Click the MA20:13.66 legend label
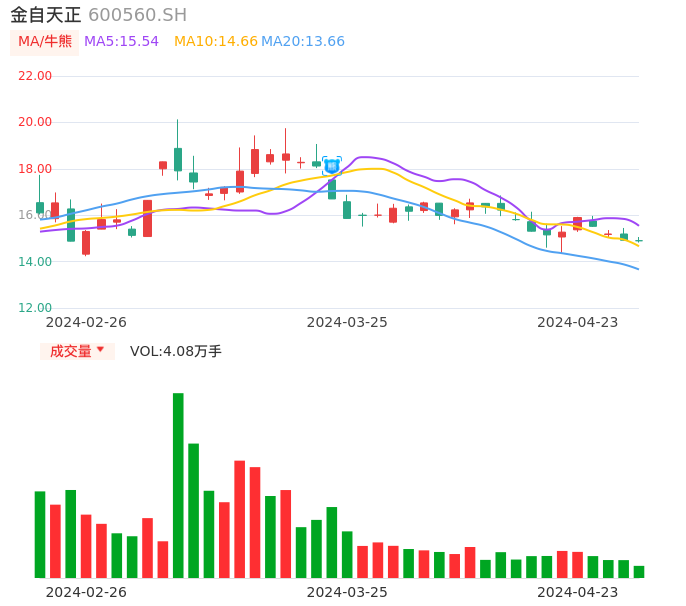 (303, 41)
